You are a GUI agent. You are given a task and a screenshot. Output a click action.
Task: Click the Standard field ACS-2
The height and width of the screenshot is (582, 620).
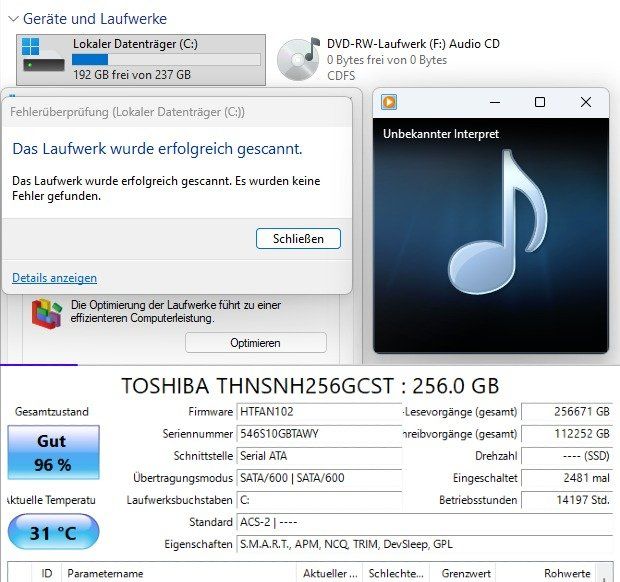tap(425, 522)
